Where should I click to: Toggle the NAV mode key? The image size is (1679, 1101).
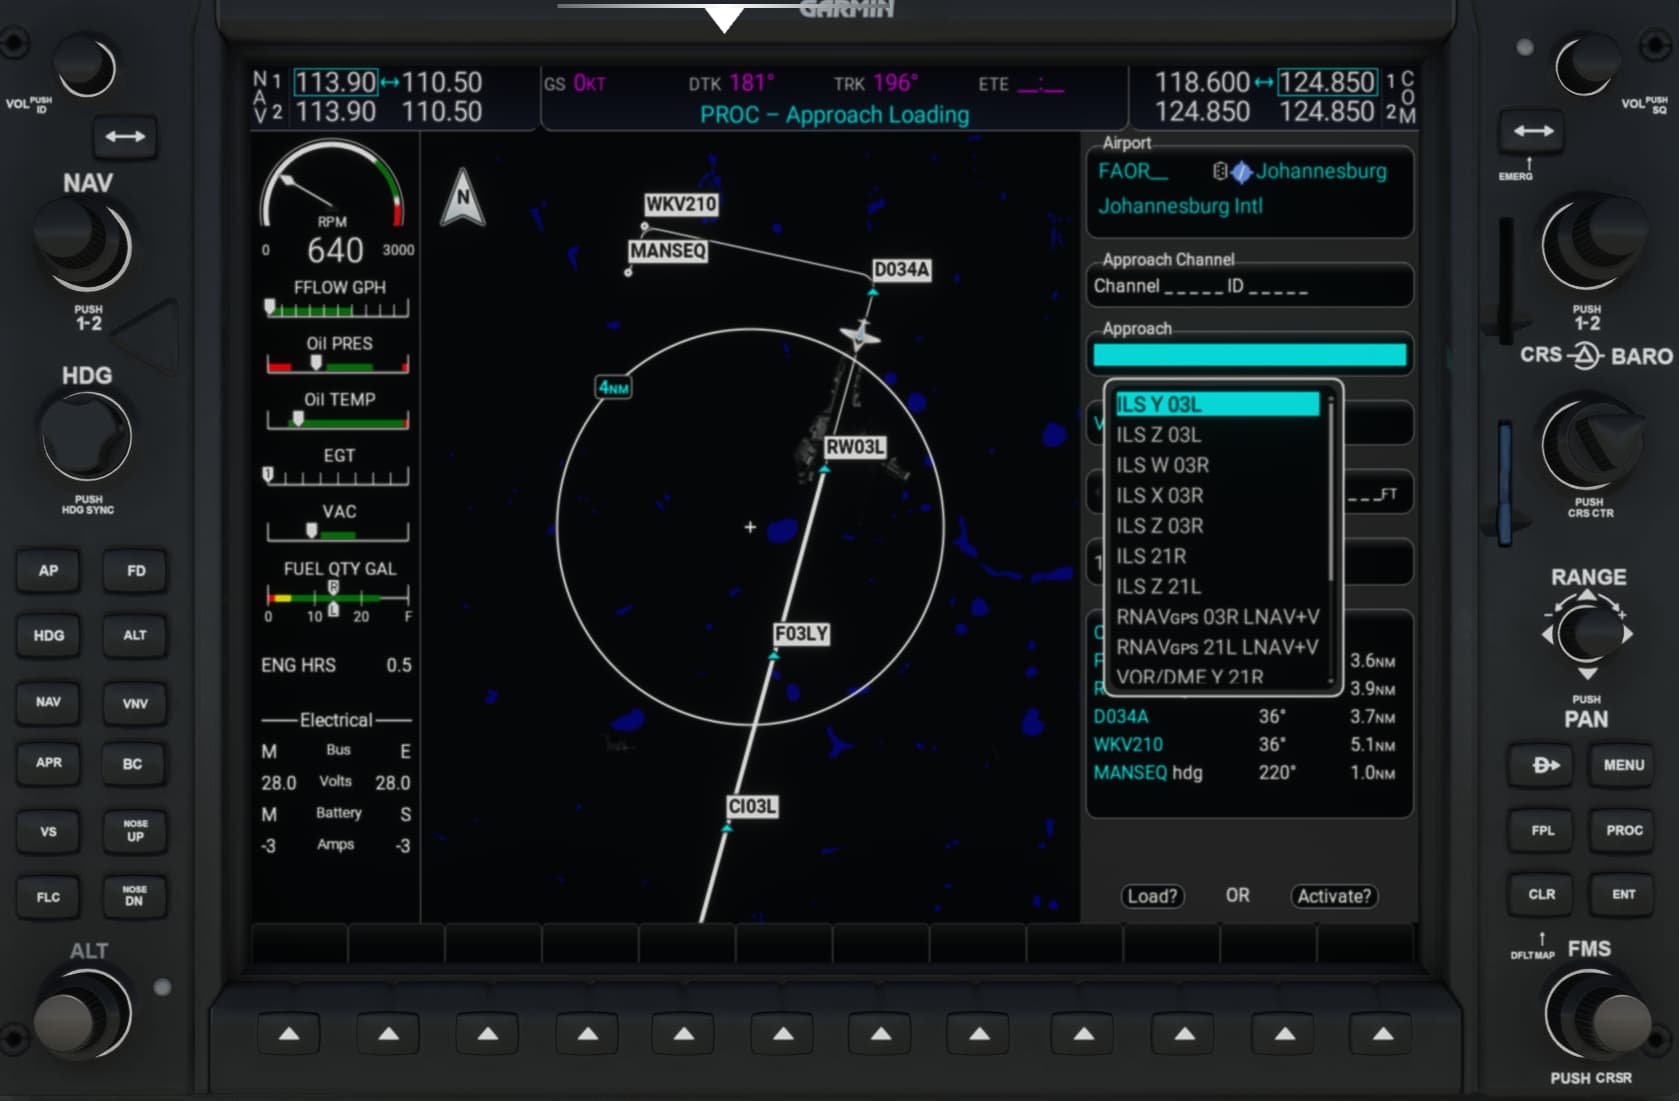point(48,702)
